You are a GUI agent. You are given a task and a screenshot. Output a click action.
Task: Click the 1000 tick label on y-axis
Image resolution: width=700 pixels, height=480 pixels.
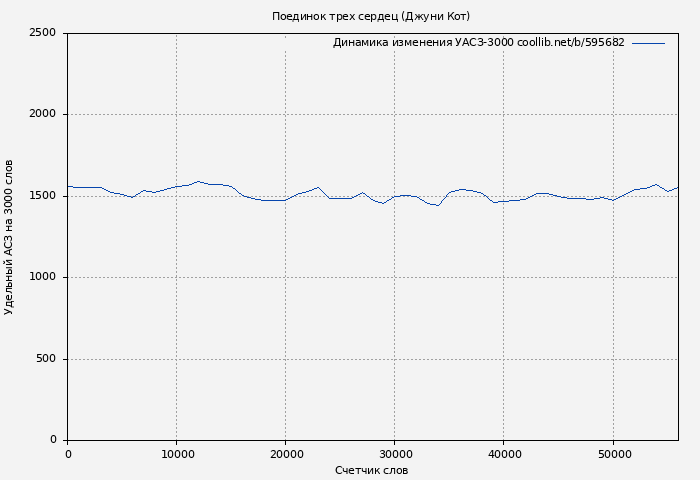click(x=42, y=278)
